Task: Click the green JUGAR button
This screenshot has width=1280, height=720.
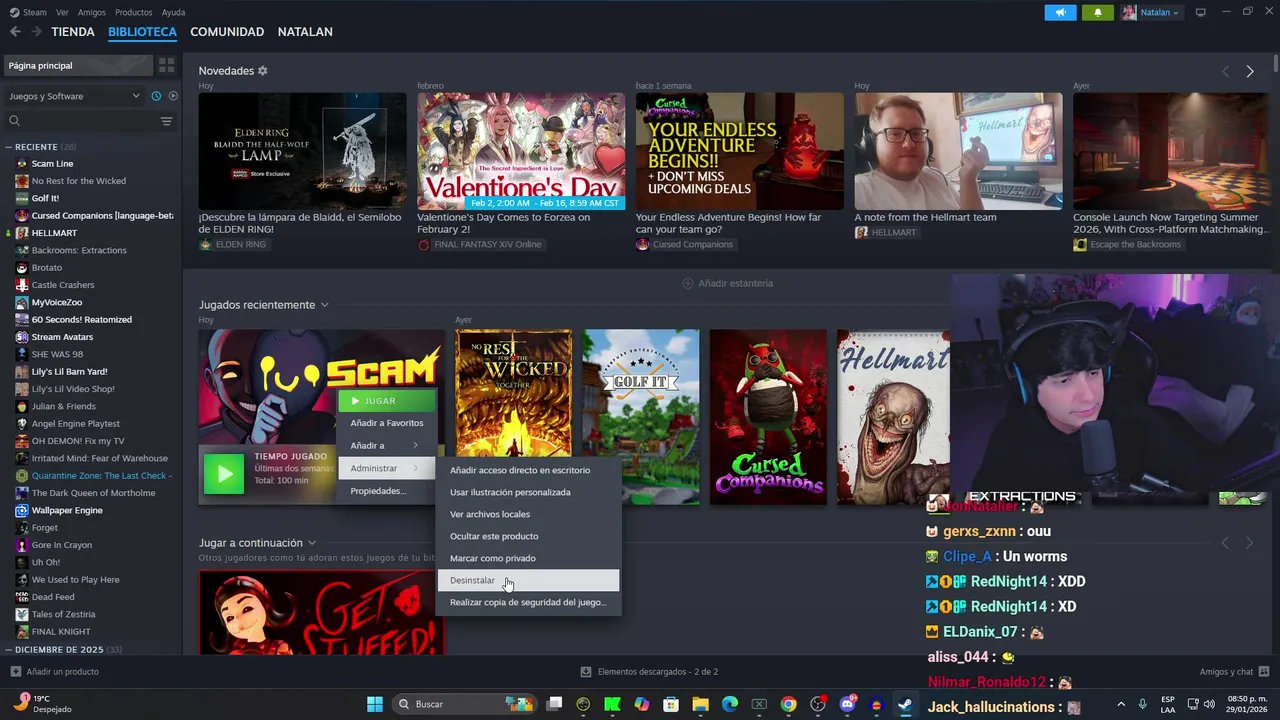Action: [x=387, y=401]
